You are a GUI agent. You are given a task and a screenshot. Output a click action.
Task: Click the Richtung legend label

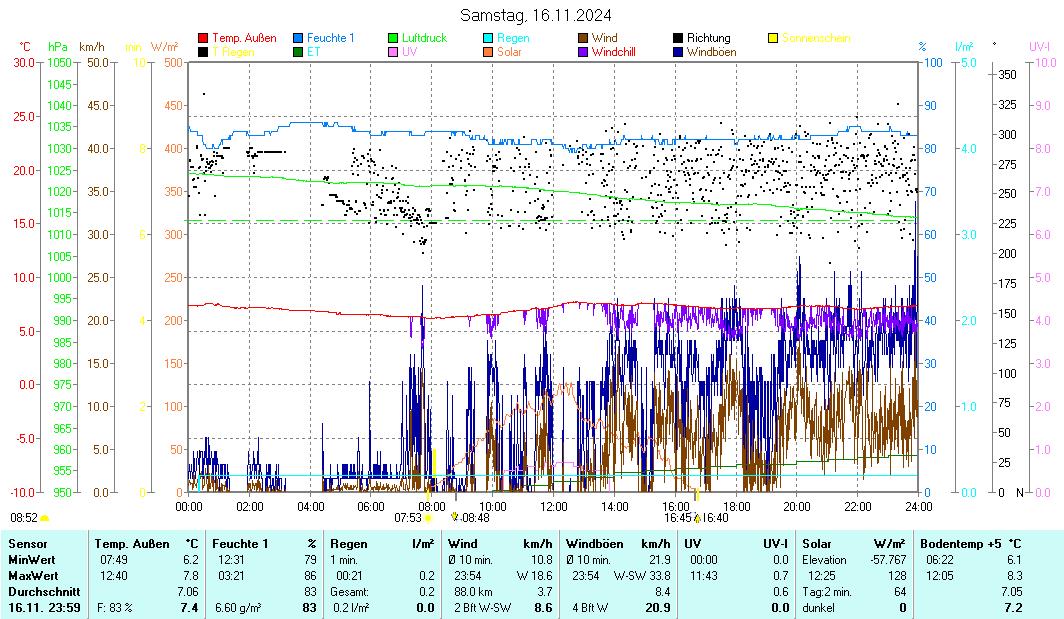709,38
